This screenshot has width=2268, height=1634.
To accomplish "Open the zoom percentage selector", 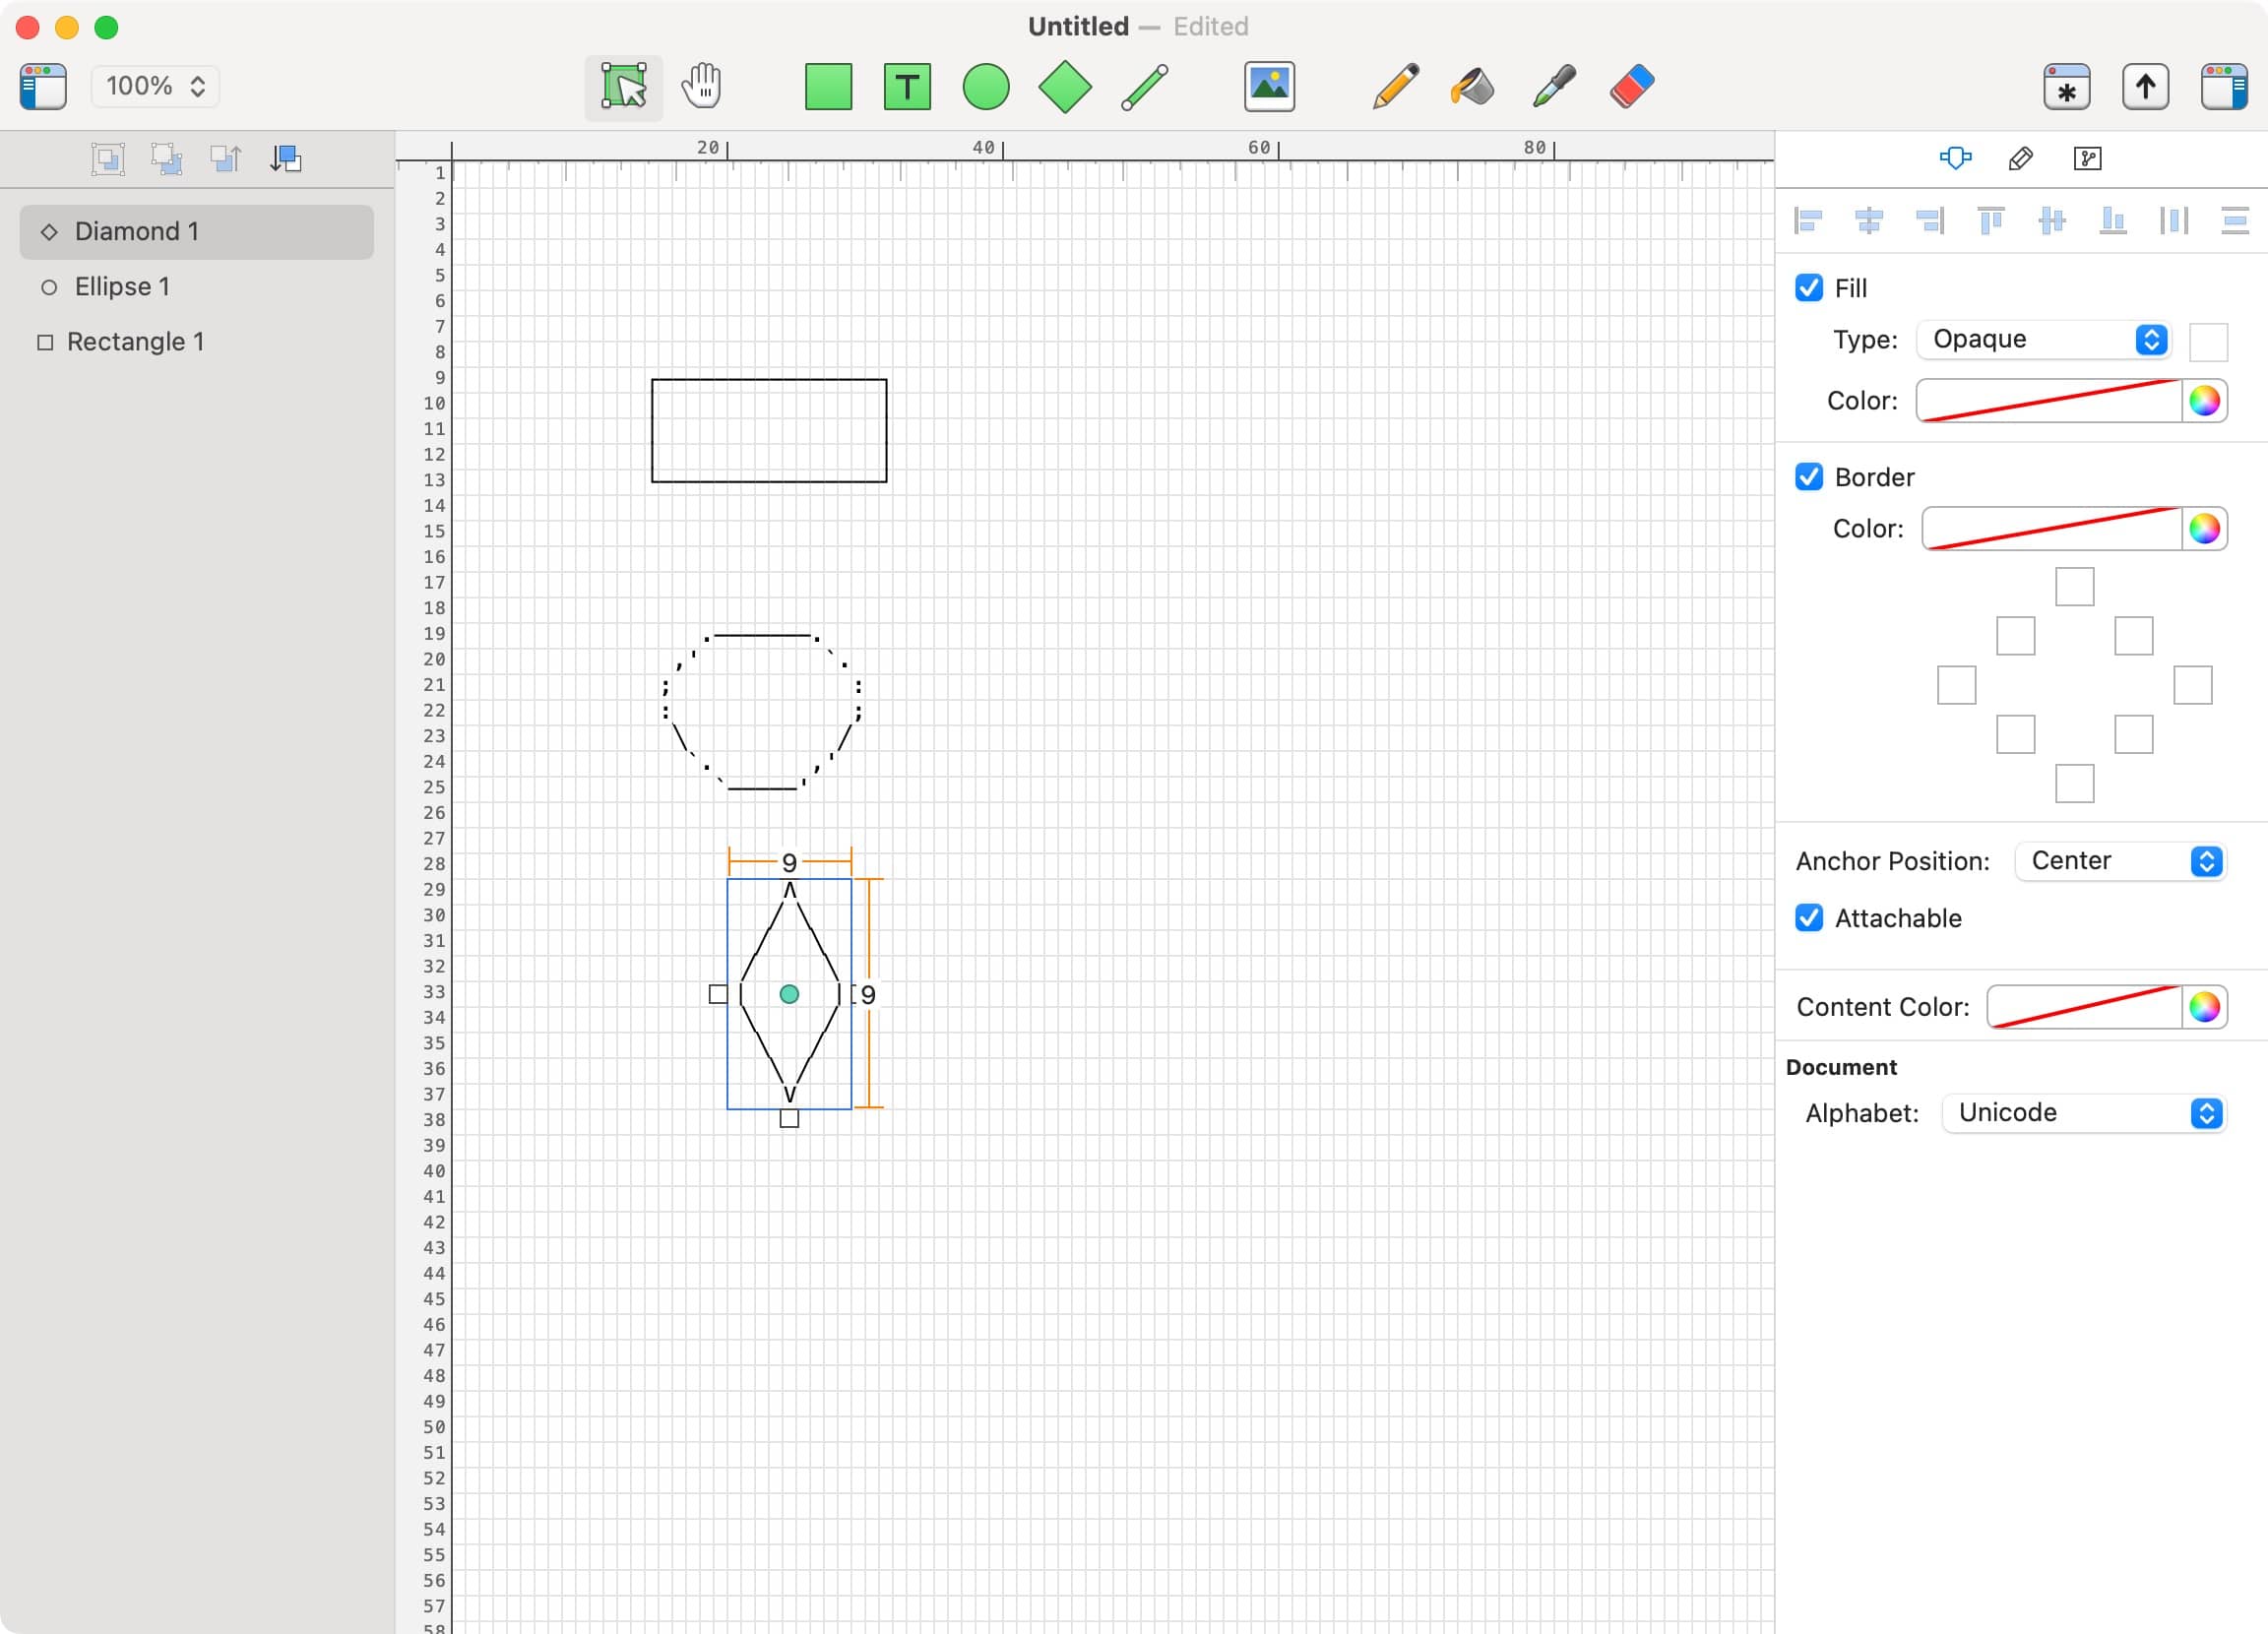I will tap(153, 86).
